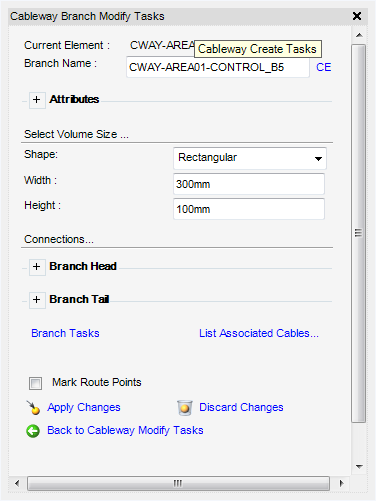
Task: Click the horizontal scrollbar thumb
Action: [178, 483]
